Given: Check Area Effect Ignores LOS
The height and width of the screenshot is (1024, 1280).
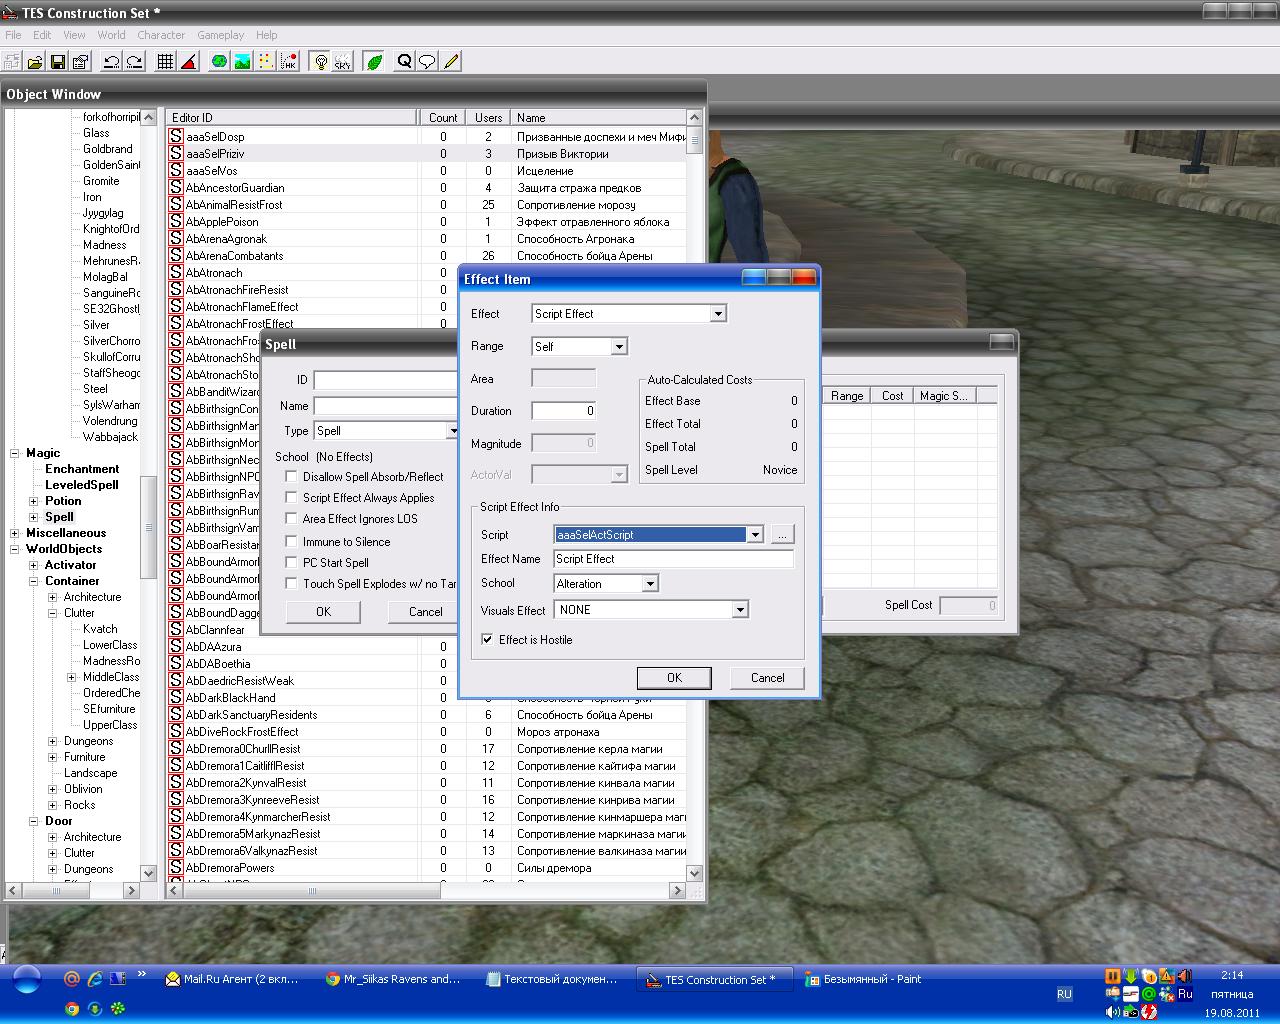Looking at the screenshot, I should (292, 519).
